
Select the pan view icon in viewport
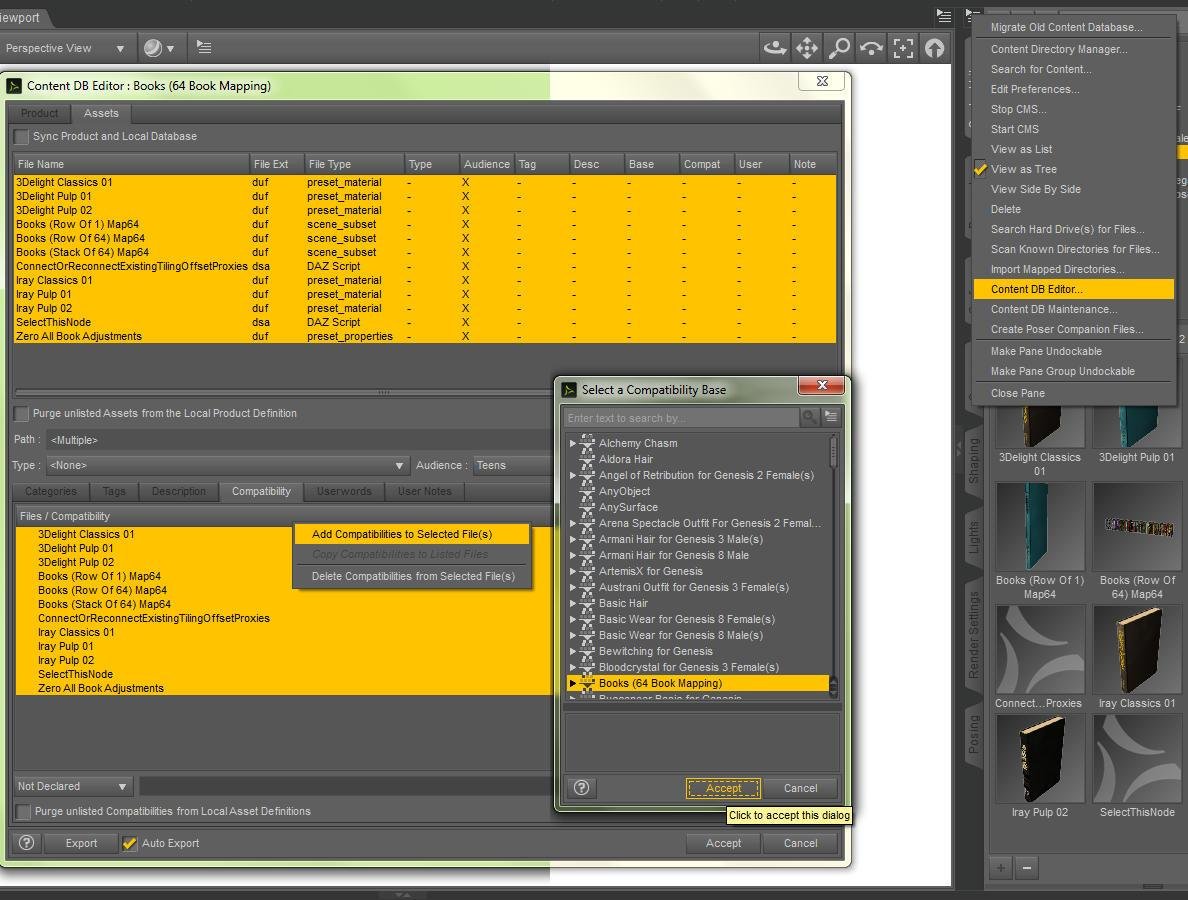pos(806,48)
